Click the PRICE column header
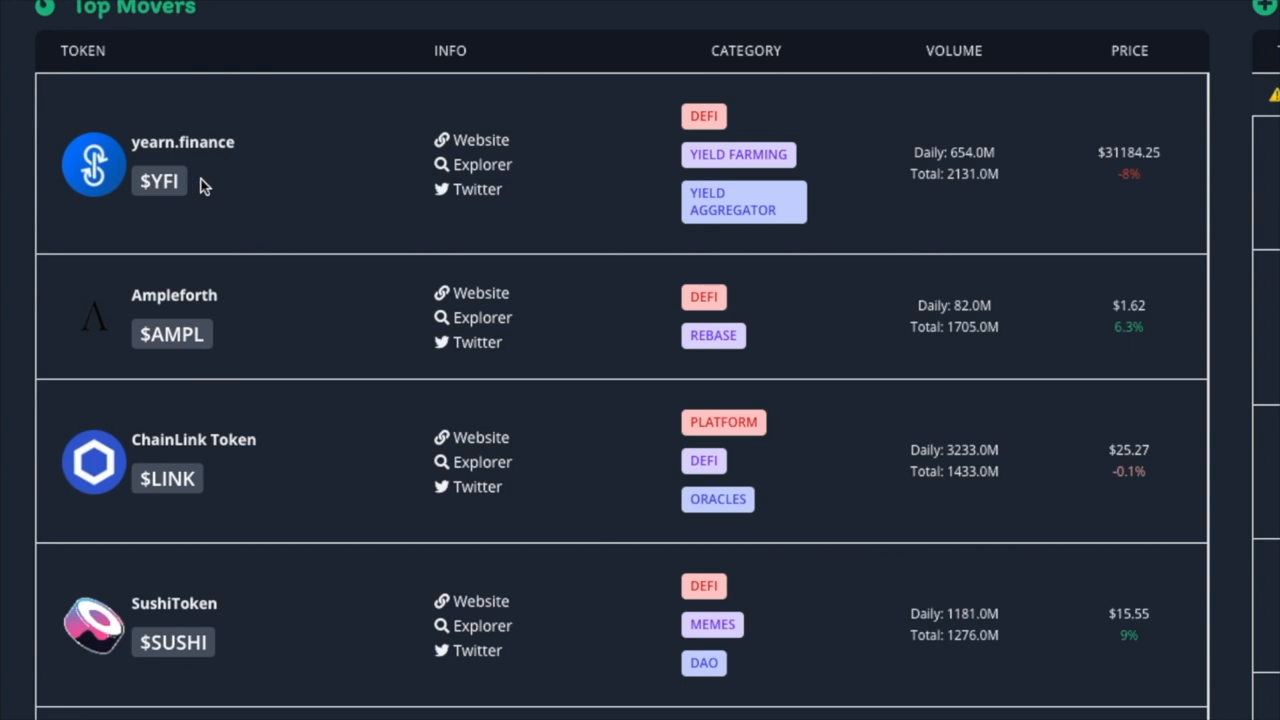This screenshot has height=720, width=1280. tap(1129, 50)
